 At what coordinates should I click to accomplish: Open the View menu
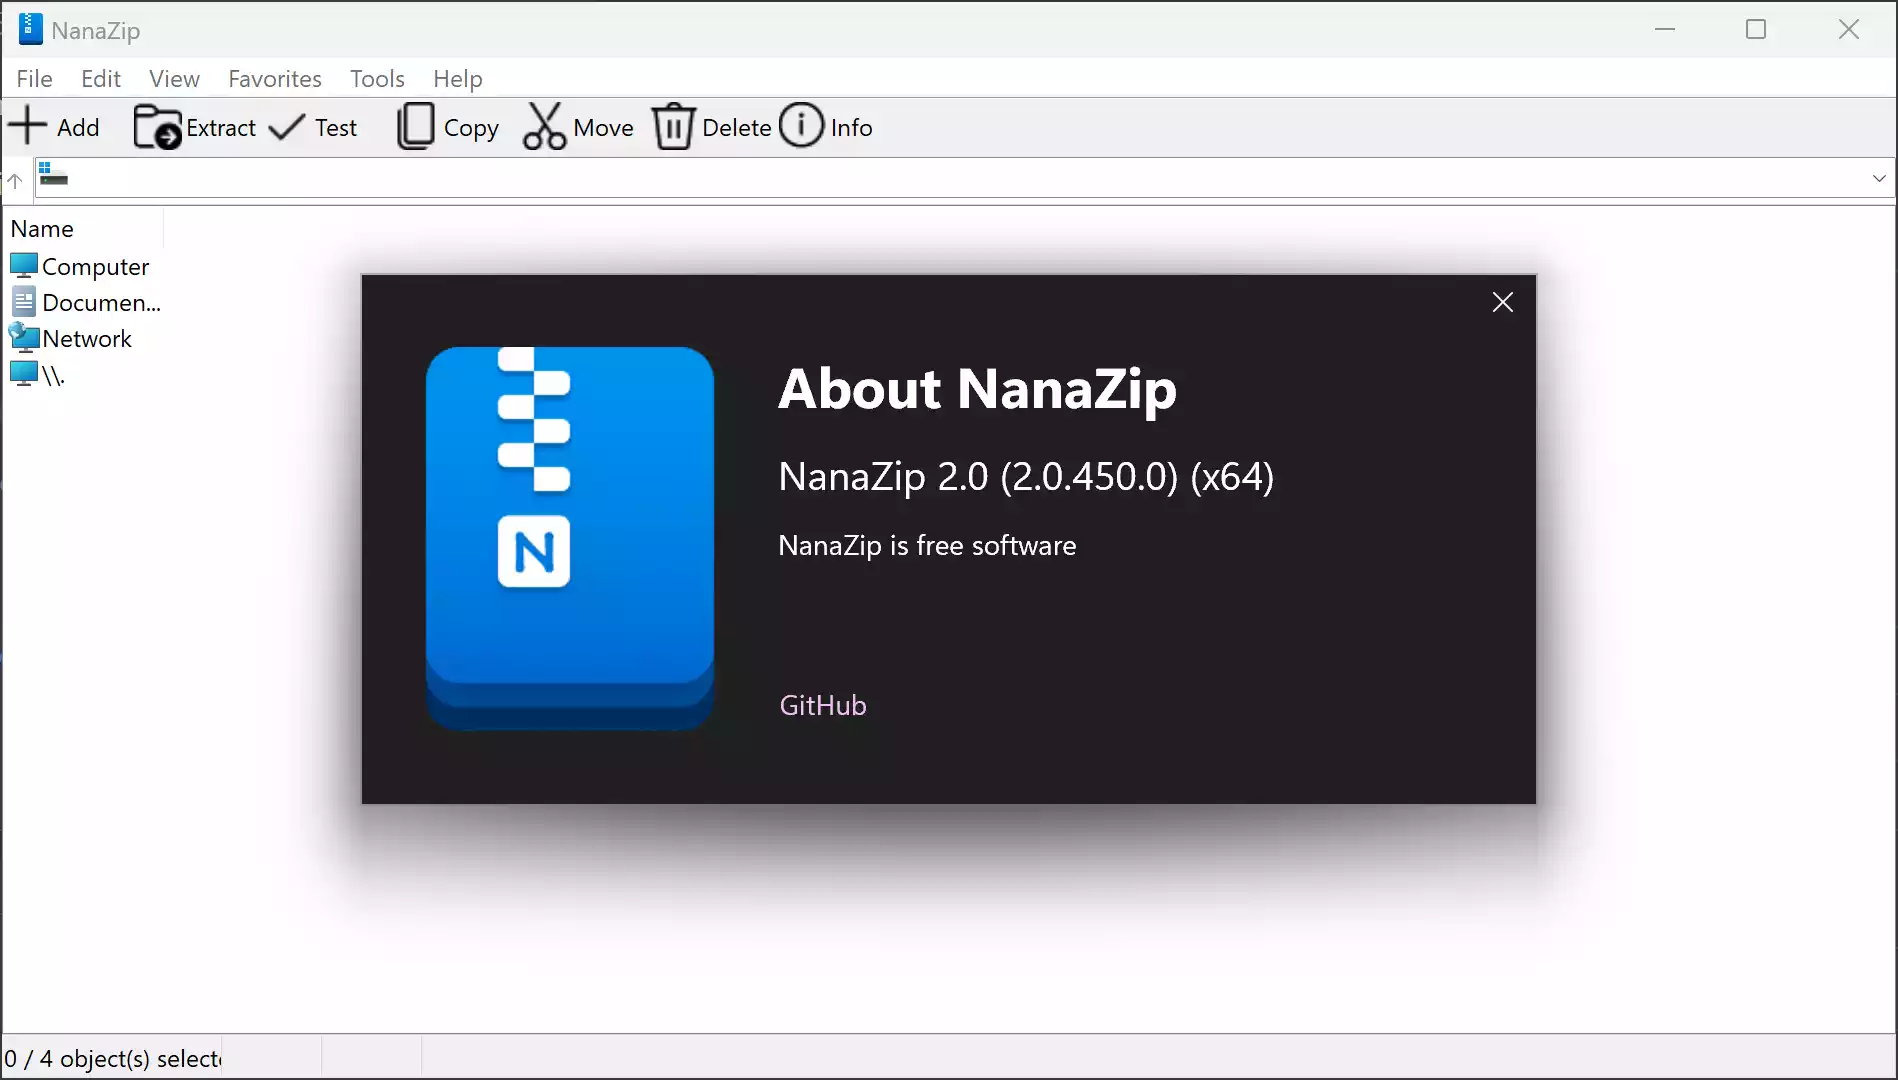tap(174, 78)
